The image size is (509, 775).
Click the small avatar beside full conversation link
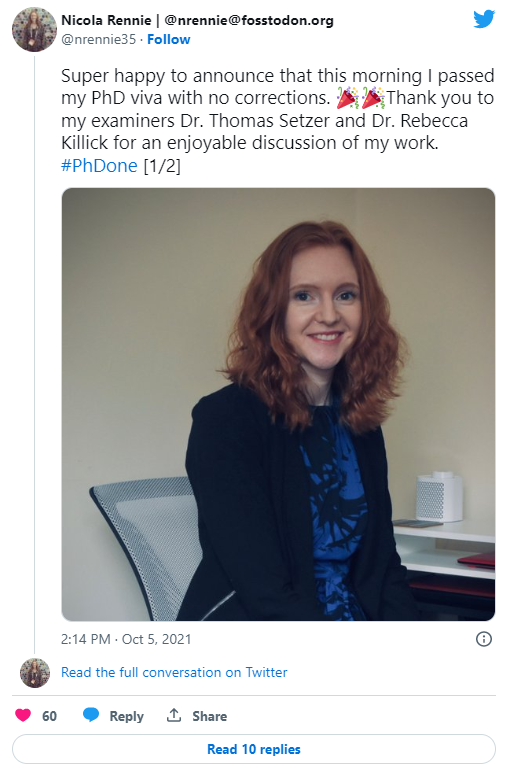click(x=35, y=673)
